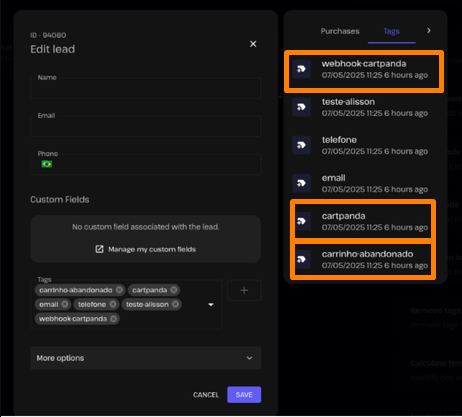Select the Tags tab

(392, 31)
